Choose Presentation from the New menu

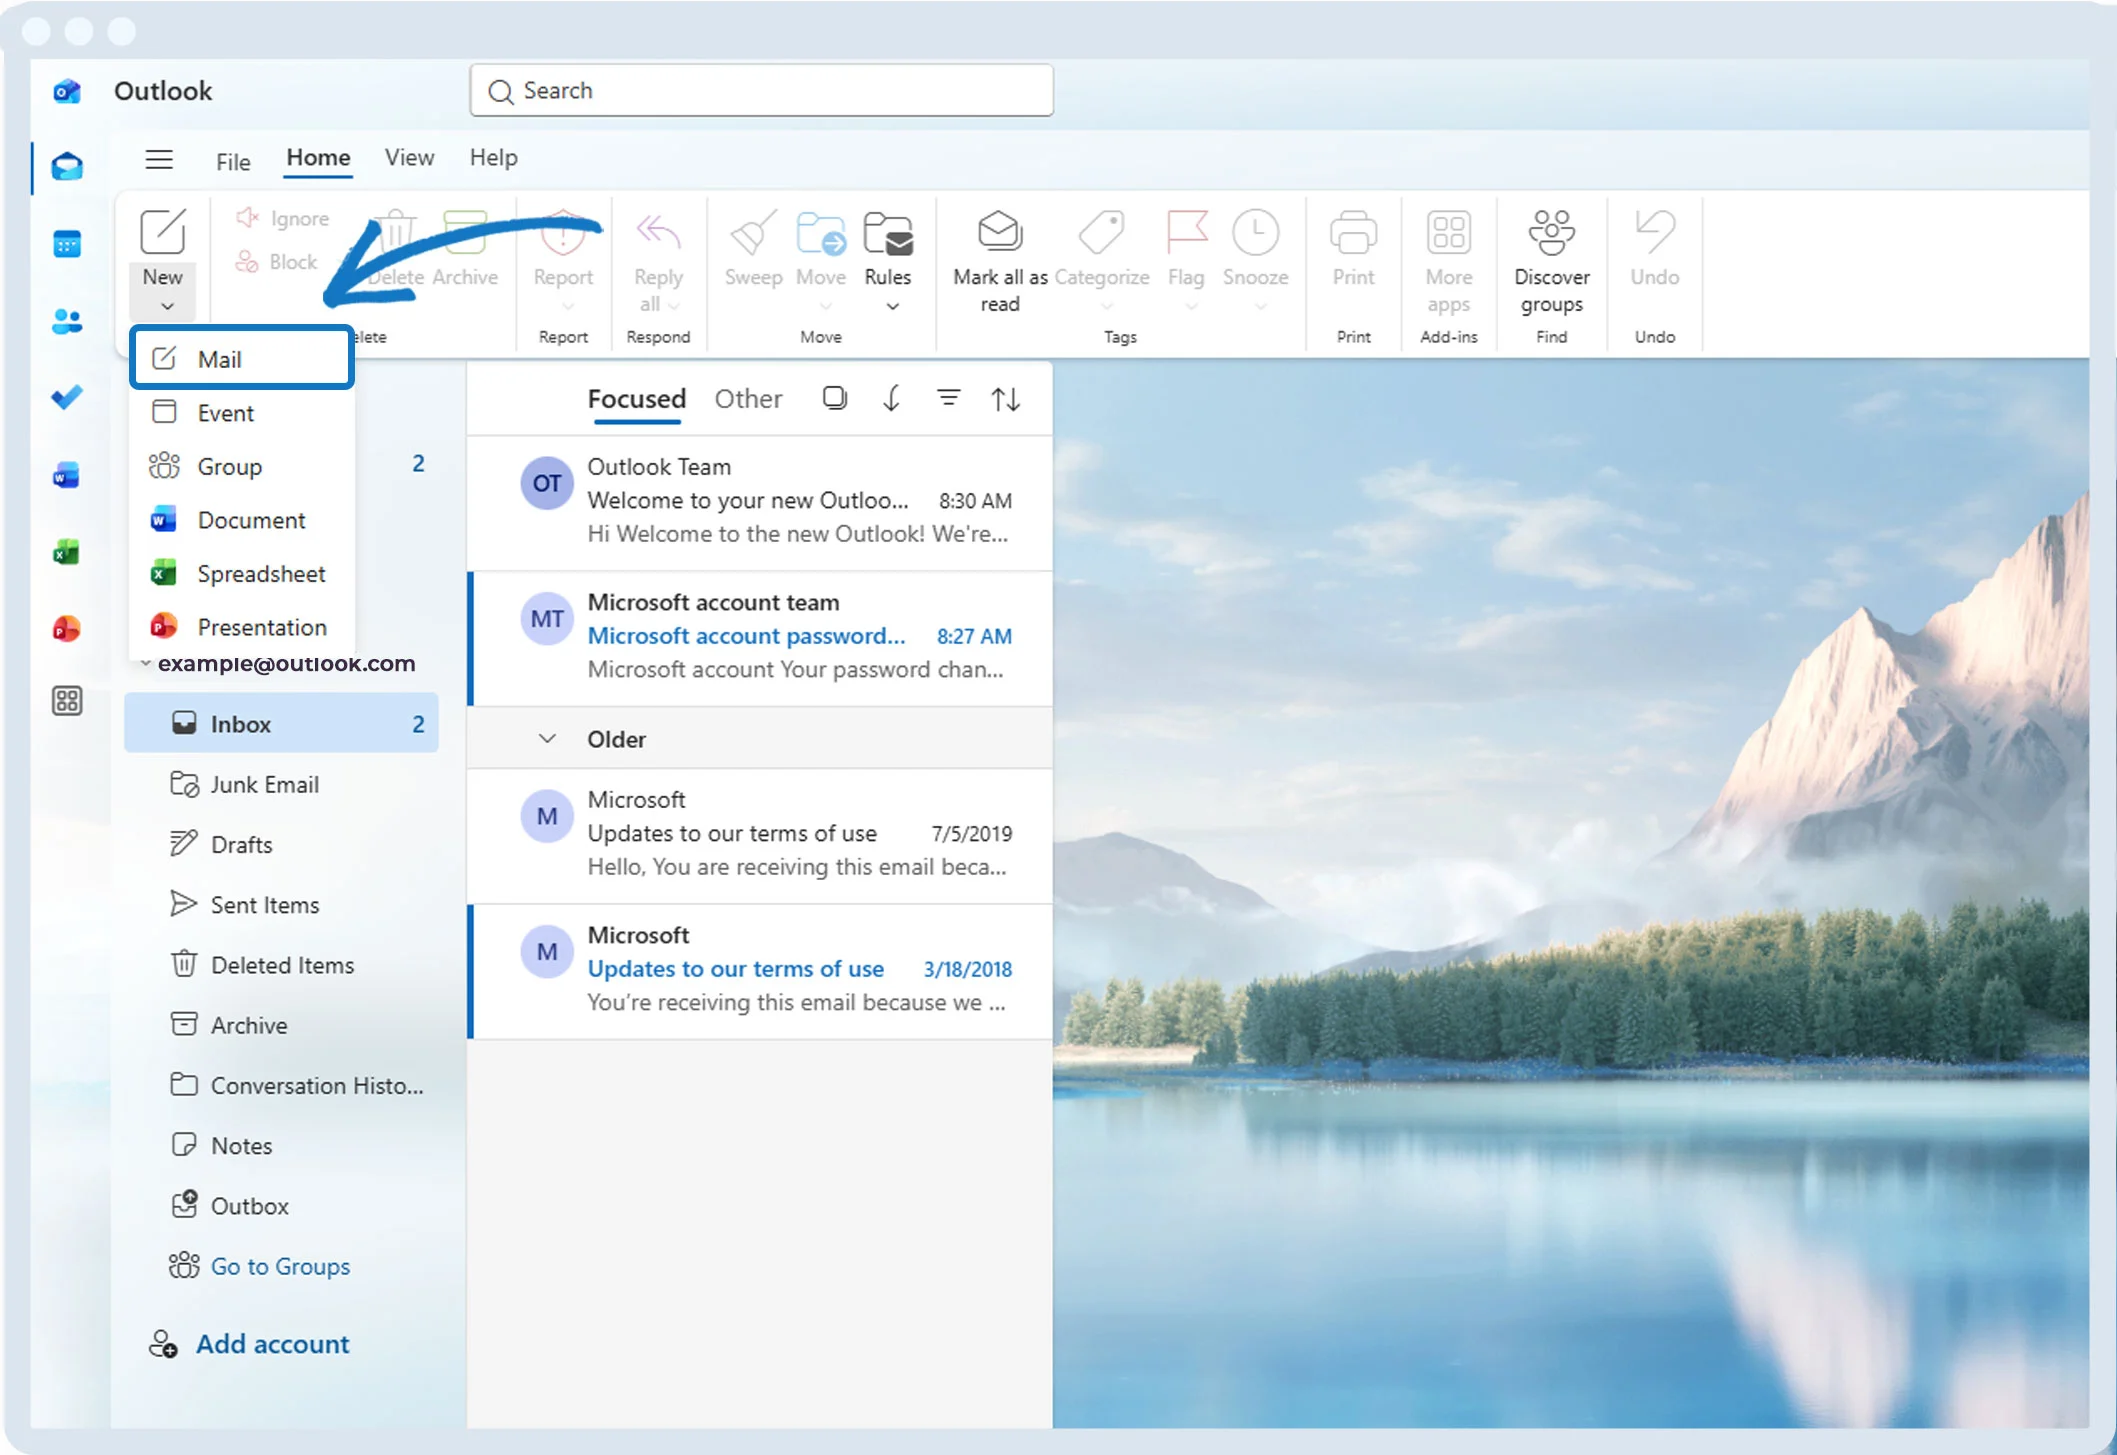(x=242, y=627)
